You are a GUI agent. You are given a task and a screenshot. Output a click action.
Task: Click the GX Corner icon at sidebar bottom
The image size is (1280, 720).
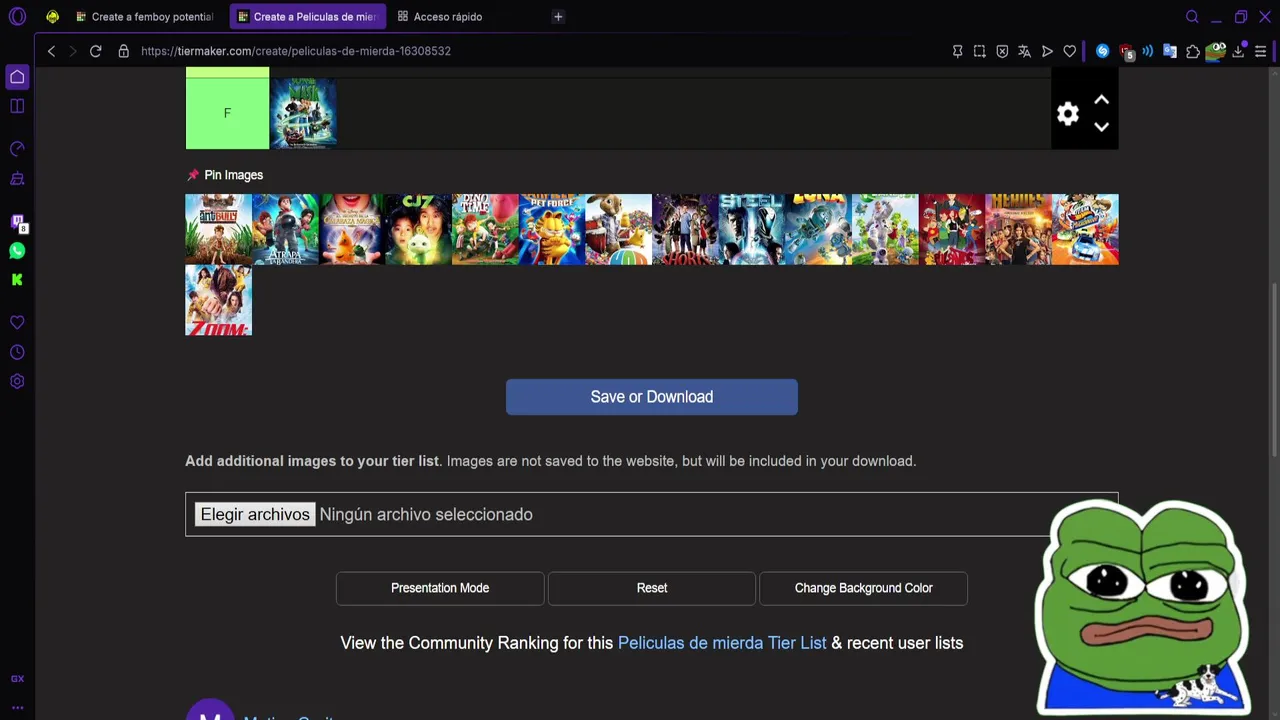(x=17, y=679)
